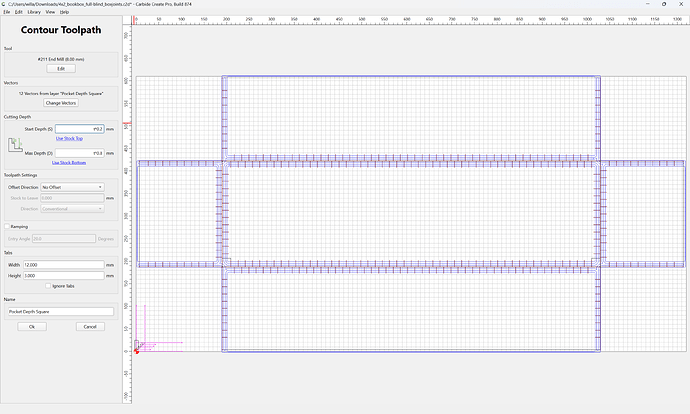The width and height of the screenshot is (690, 414).
Task: Toggle the Ignore Tabs checkbox
Action: (x=48, y=286)
